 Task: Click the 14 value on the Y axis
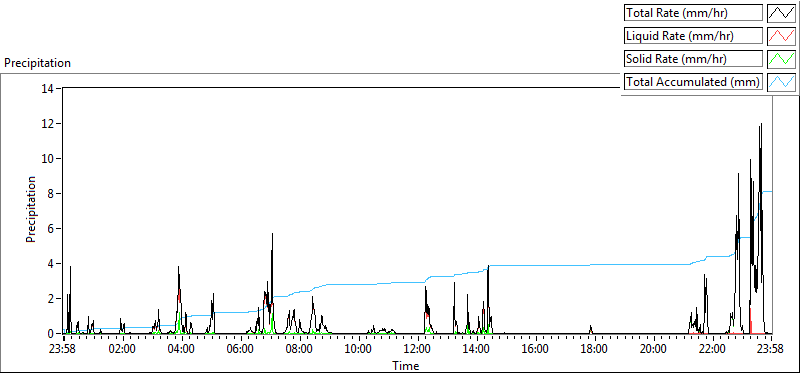pyautogui.click(x=49, y=88)
